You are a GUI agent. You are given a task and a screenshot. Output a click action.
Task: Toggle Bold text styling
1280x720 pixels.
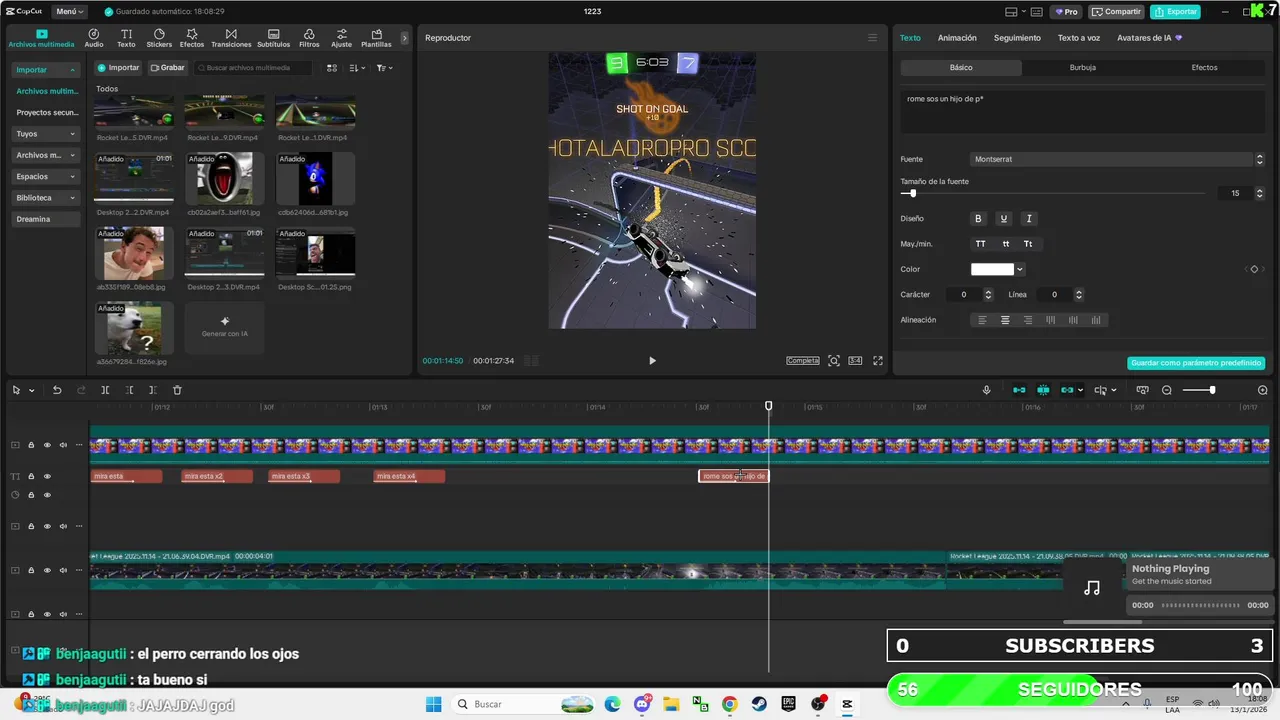pos(979,219)
